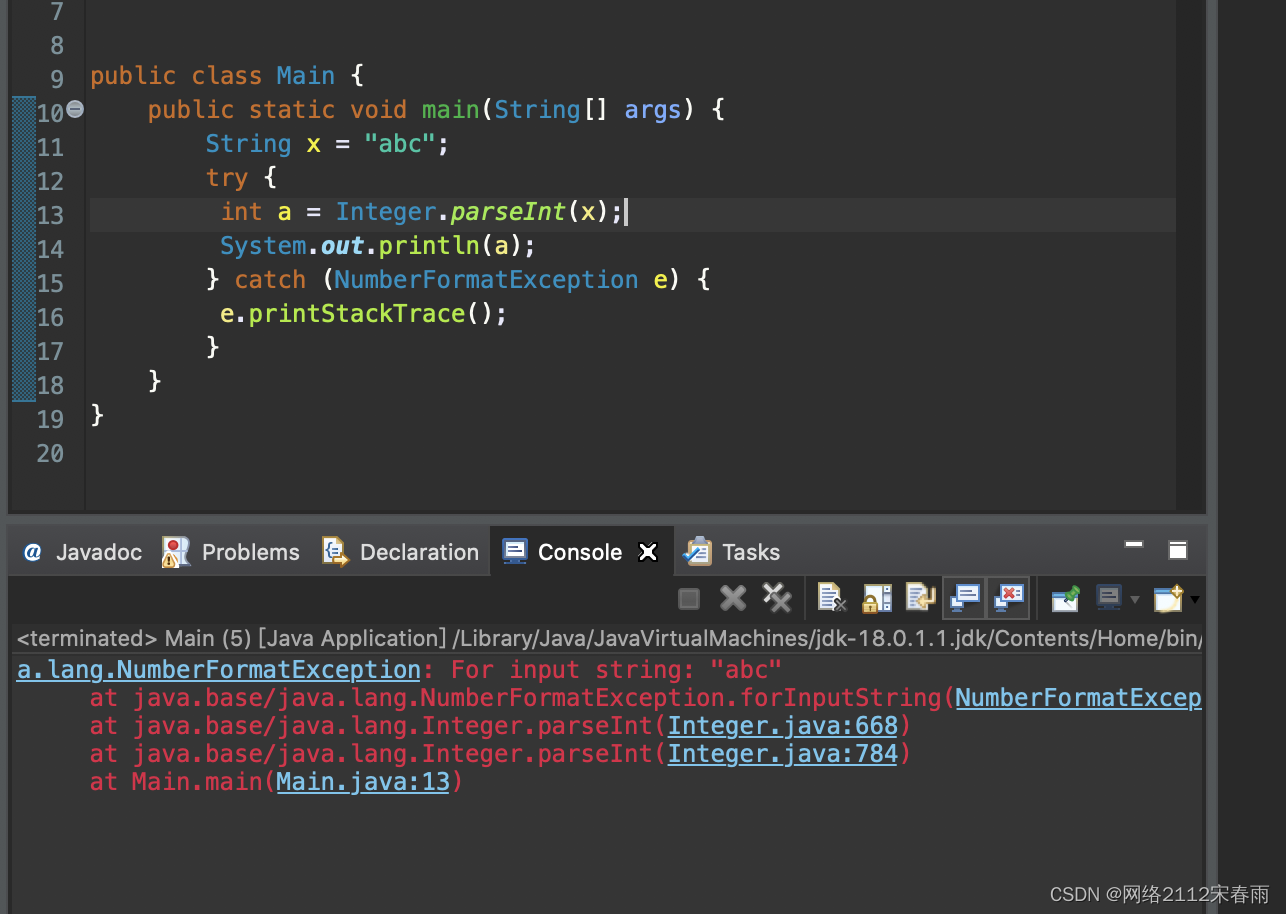The width and height of the screenshot is (1286, 914).
Task: Open the truncated NumberFormatExcep source link
Action: click(x=1078, y=698)
